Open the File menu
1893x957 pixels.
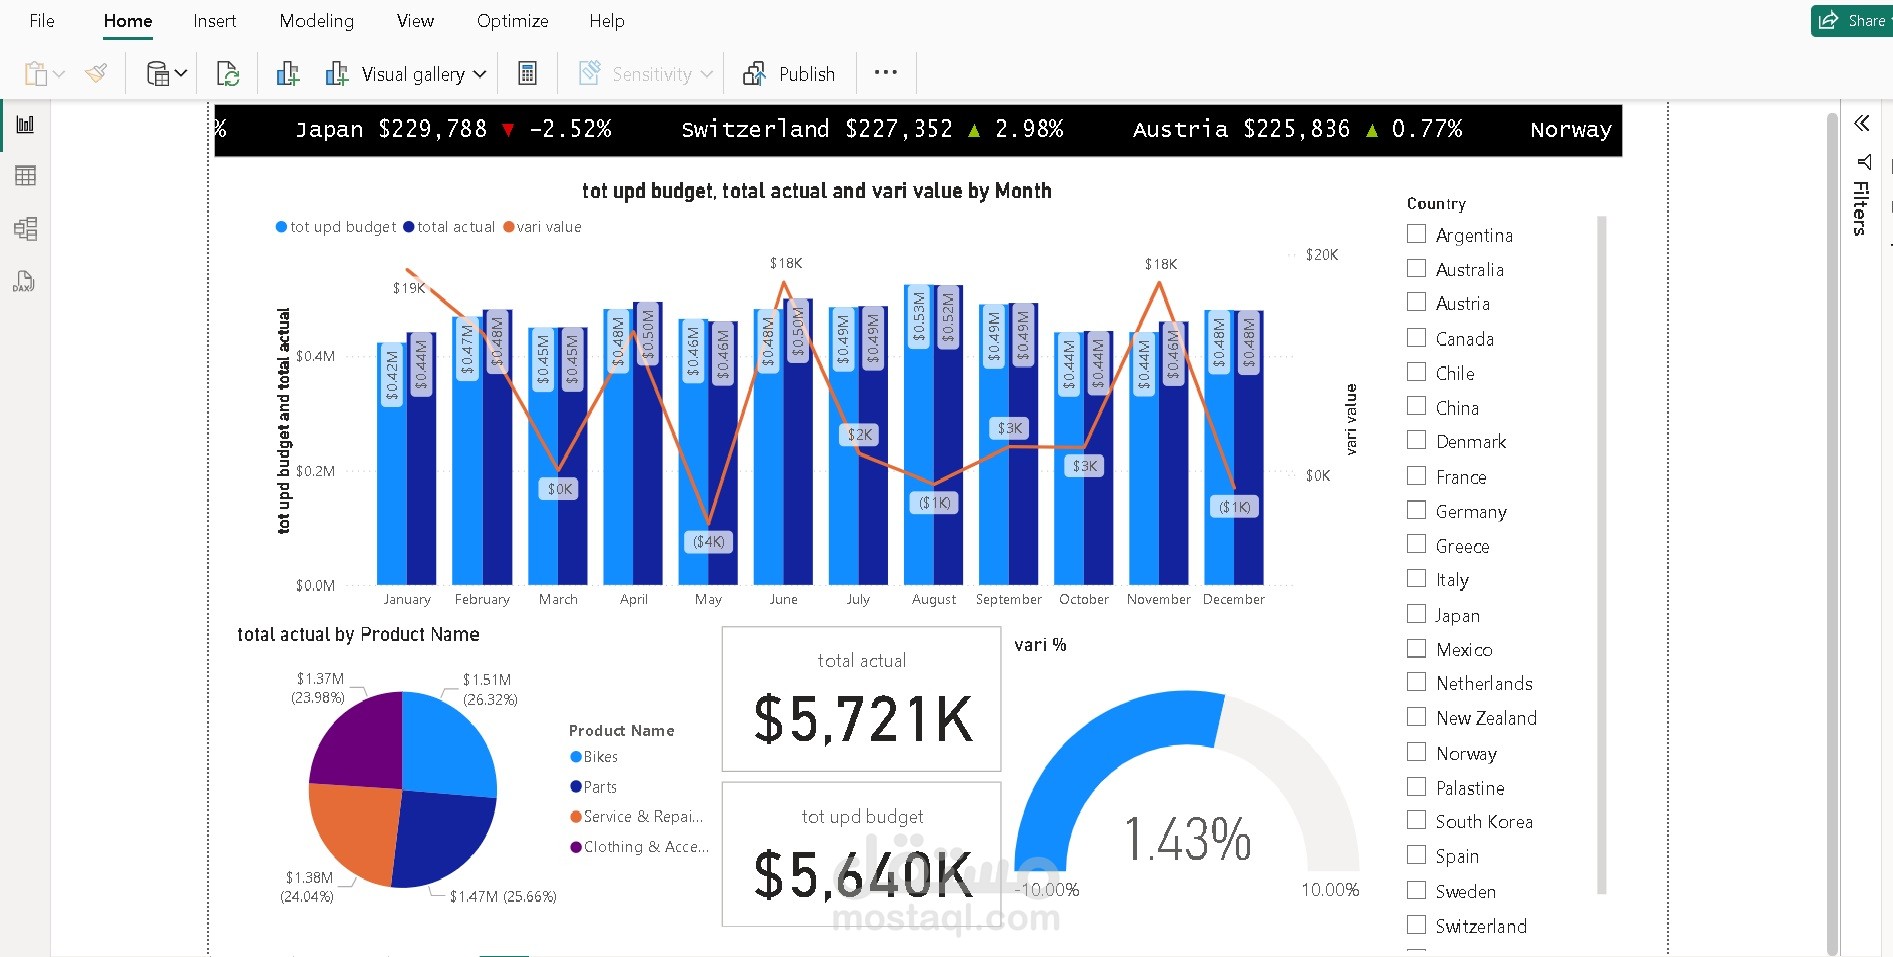42,20
